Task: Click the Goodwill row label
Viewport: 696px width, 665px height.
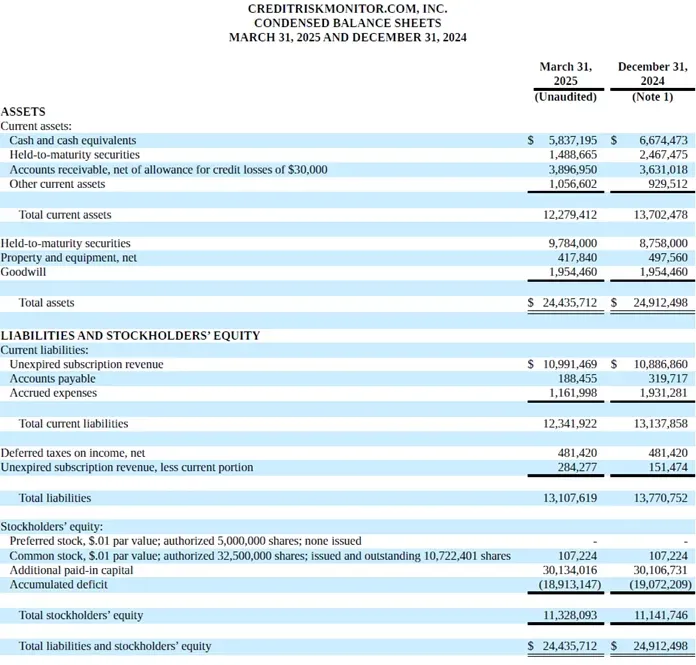Action: tap(23, 272)
